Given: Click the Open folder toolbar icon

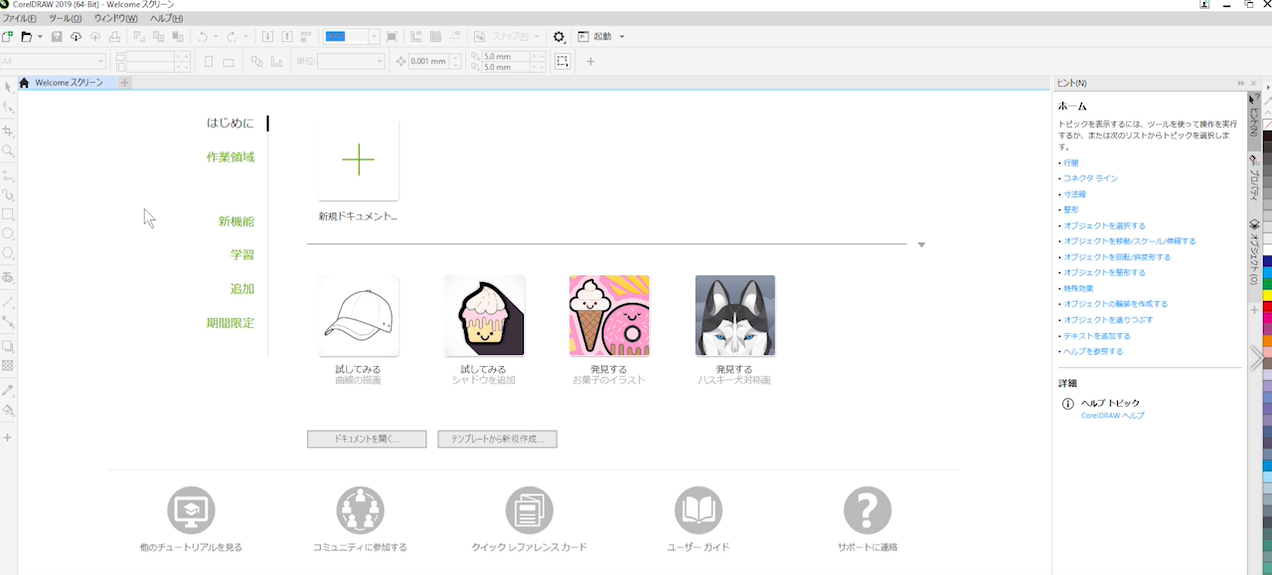Looking at the screenshot, I should 27,37.
